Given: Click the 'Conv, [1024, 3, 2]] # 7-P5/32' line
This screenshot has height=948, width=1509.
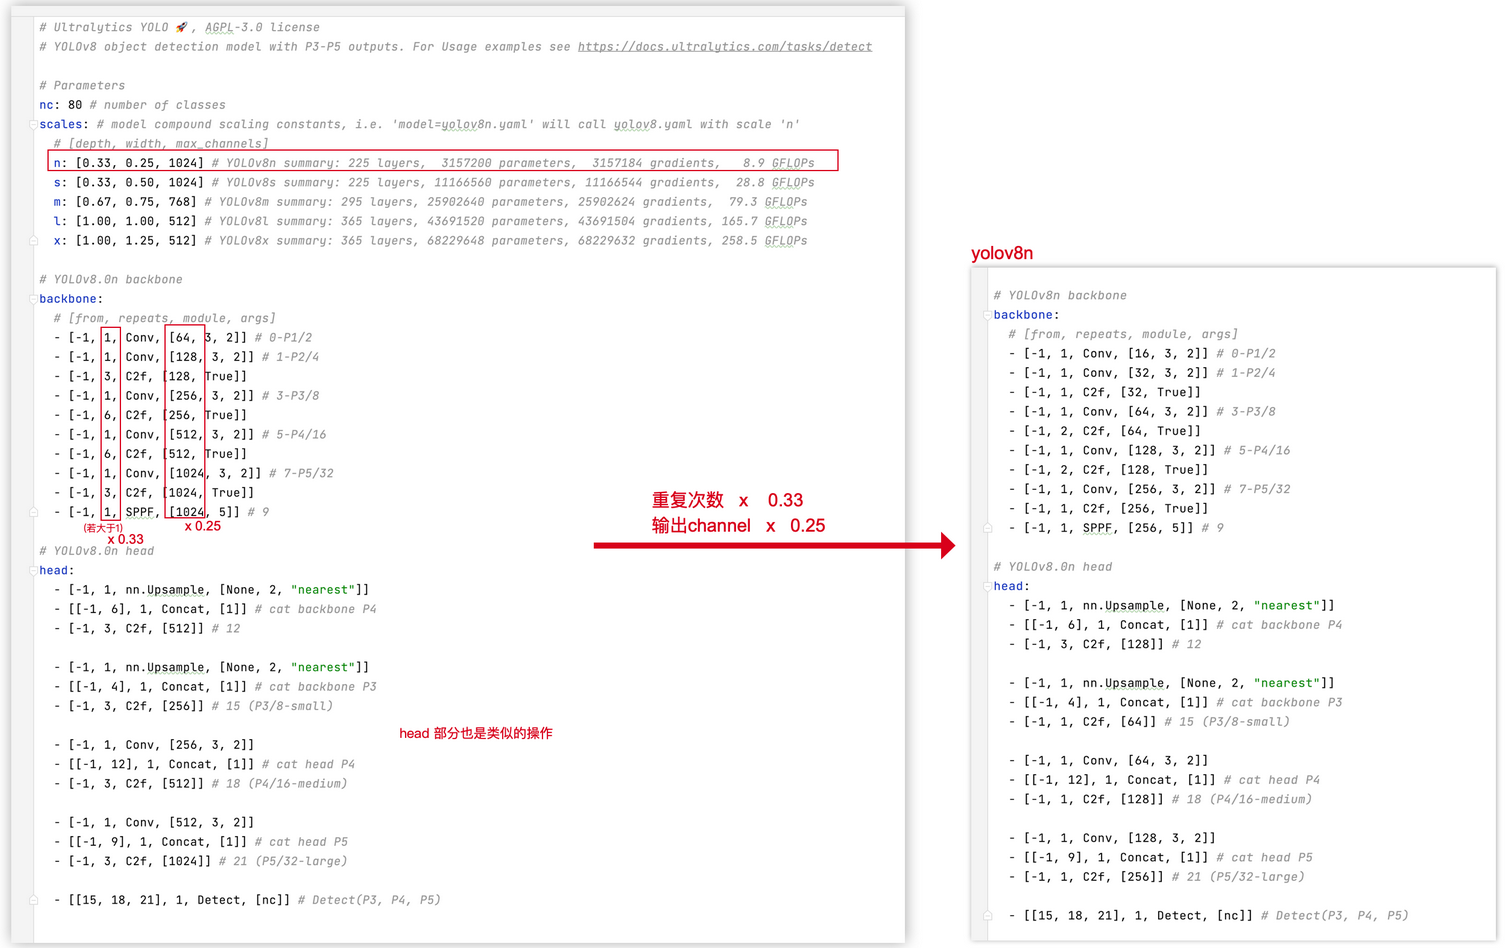Looking at the screenshot, I should click(x=193, y=474).
